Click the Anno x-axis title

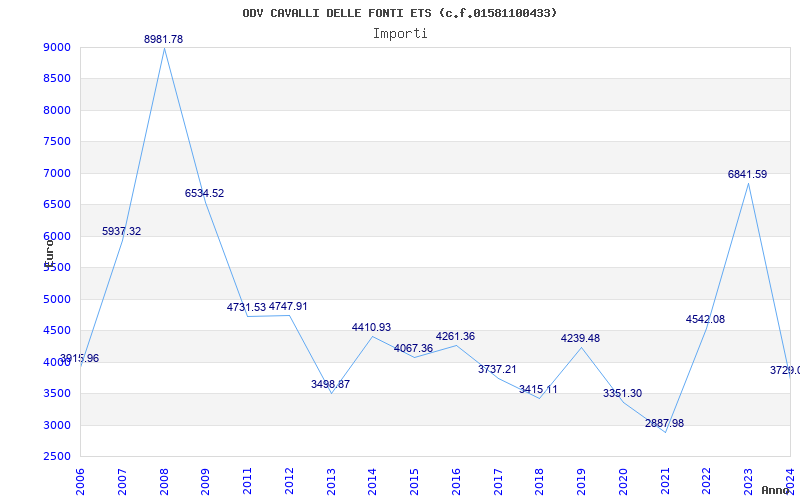(775, 490)
